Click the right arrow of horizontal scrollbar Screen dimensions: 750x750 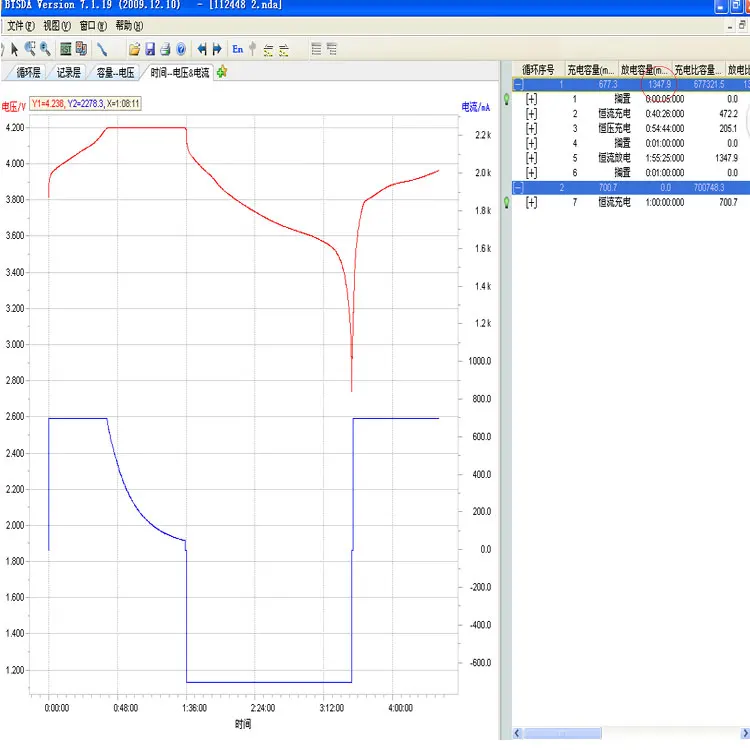[x=745, y=734]
